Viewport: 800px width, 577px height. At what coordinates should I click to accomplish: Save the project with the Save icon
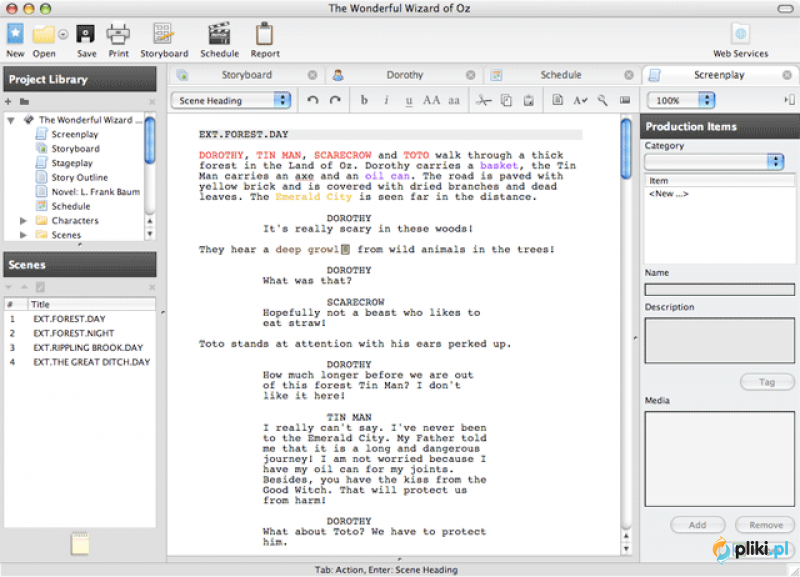pos(86,34)
